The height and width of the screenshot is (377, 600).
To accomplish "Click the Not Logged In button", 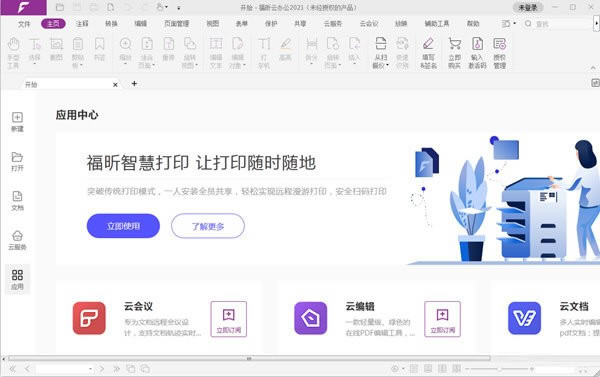I will 528,7.
